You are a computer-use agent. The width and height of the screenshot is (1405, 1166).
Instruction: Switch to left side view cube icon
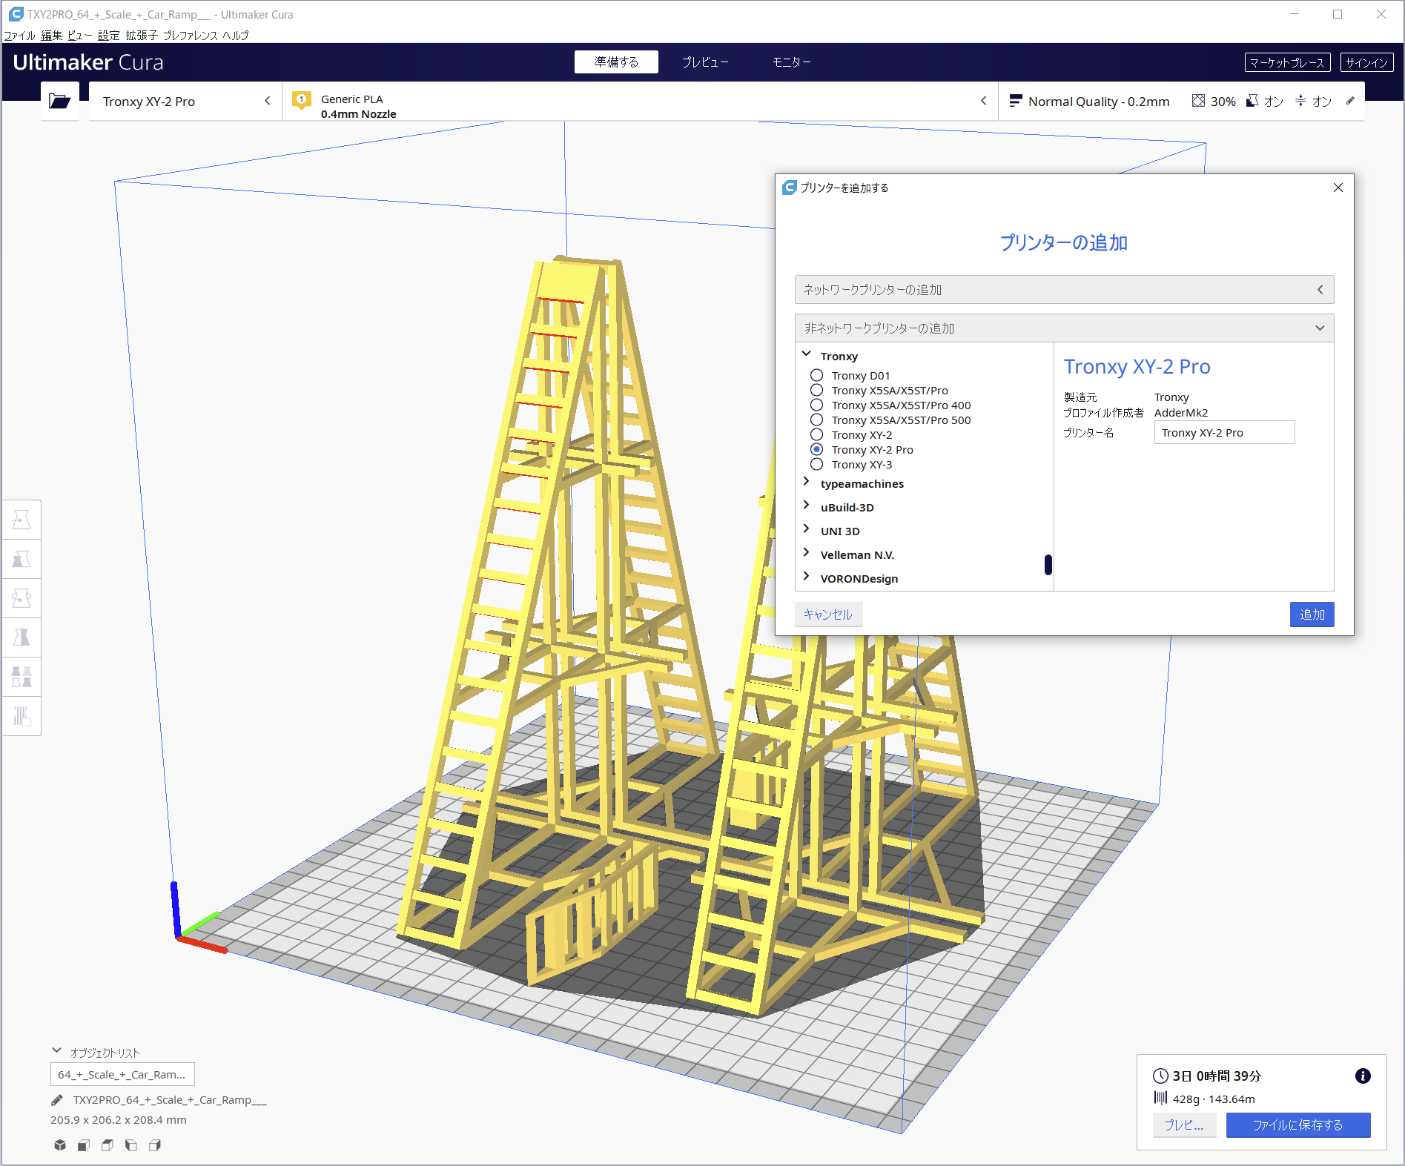(131, 1145)
